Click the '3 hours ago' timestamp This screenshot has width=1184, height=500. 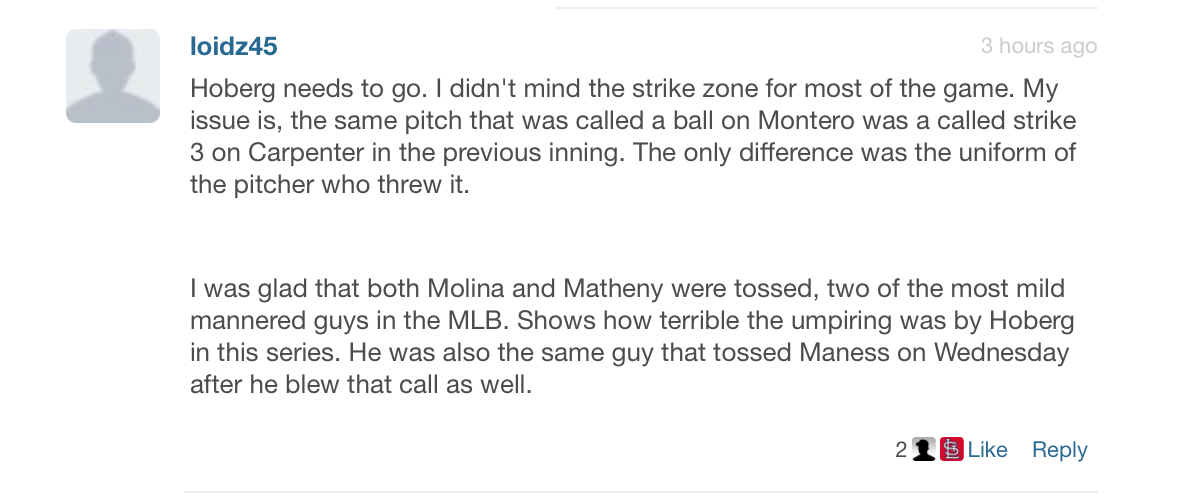(x=1038, y=46)
